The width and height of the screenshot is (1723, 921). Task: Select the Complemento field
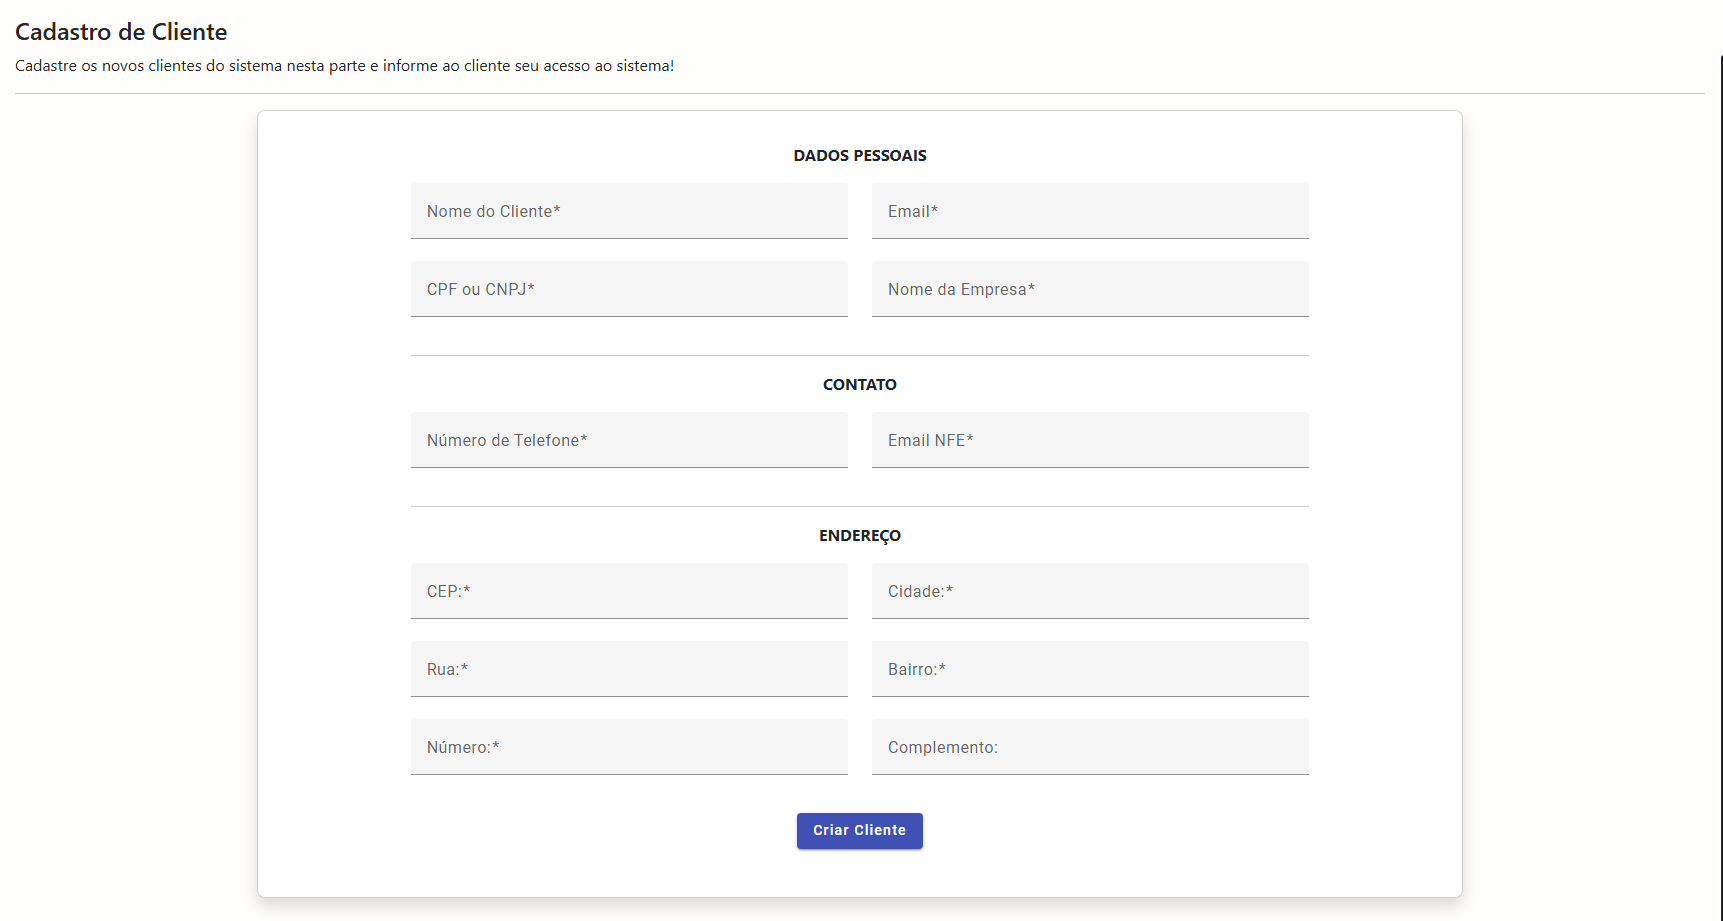(1089, 747)
